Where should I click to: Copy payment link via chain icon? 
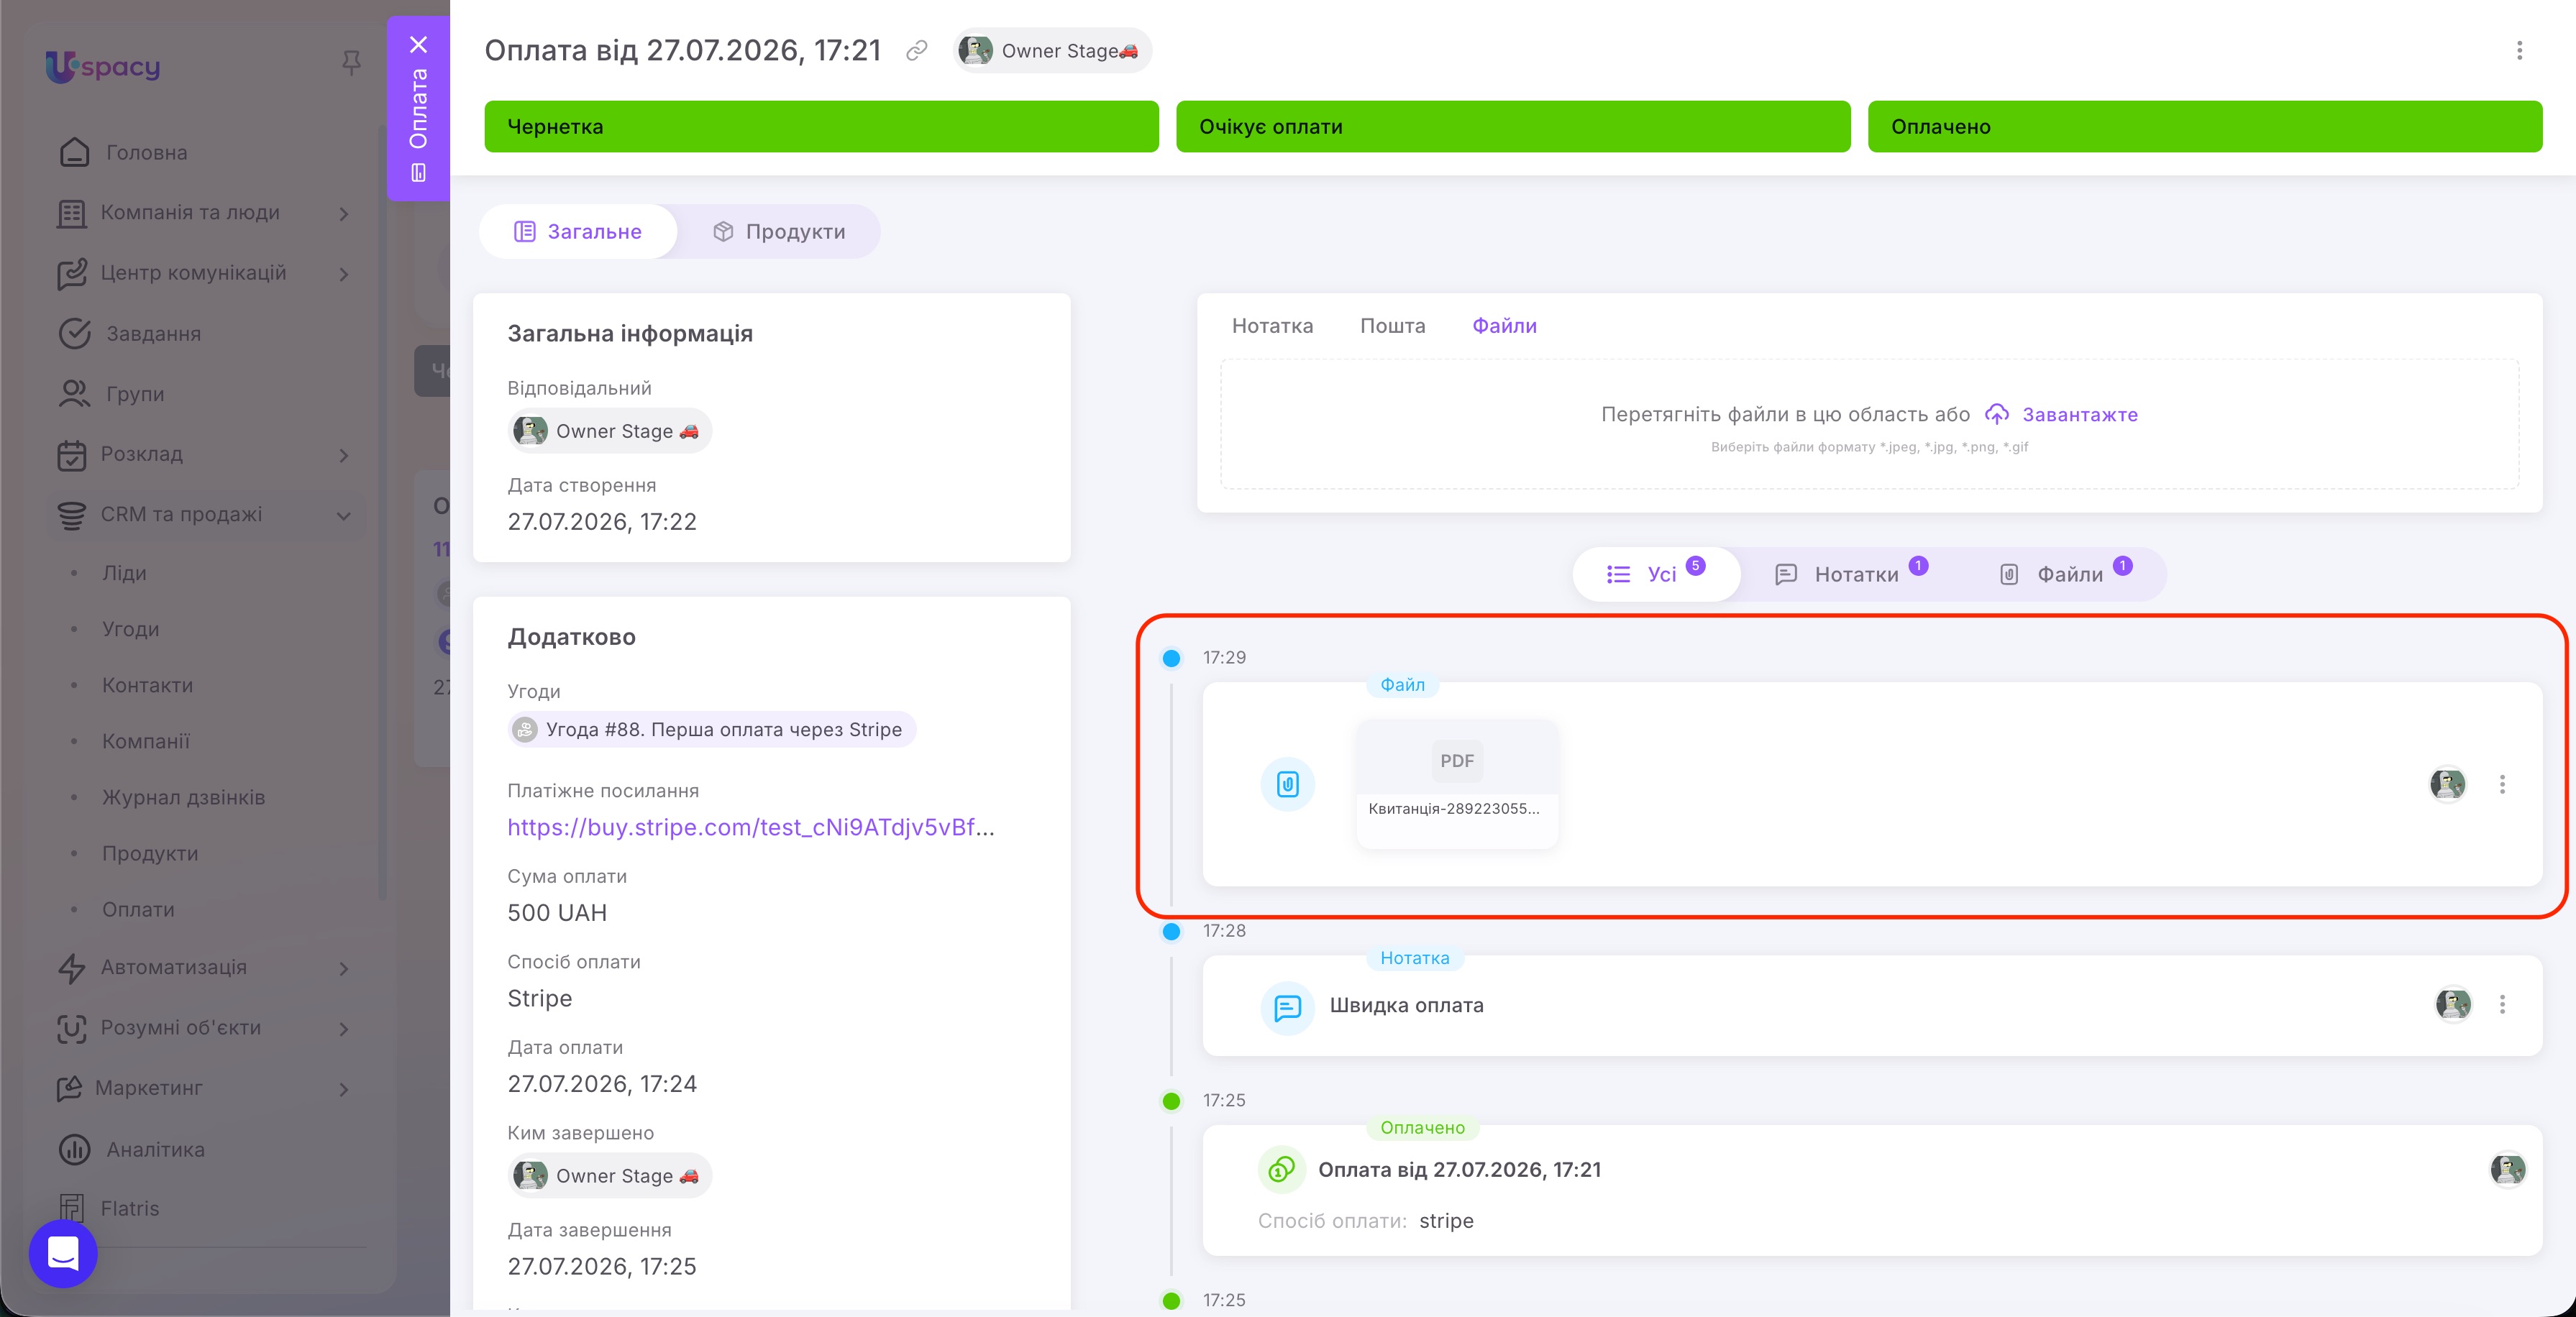916,51
